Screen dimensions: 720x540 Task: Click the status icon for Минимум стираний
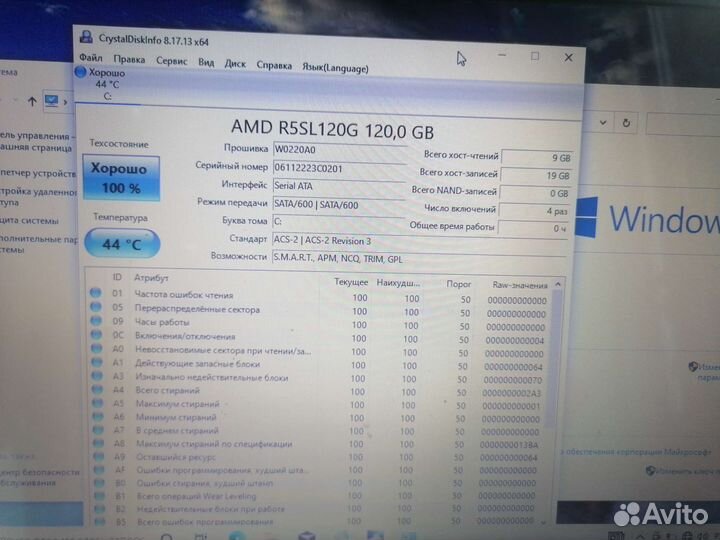click(98, 416)
